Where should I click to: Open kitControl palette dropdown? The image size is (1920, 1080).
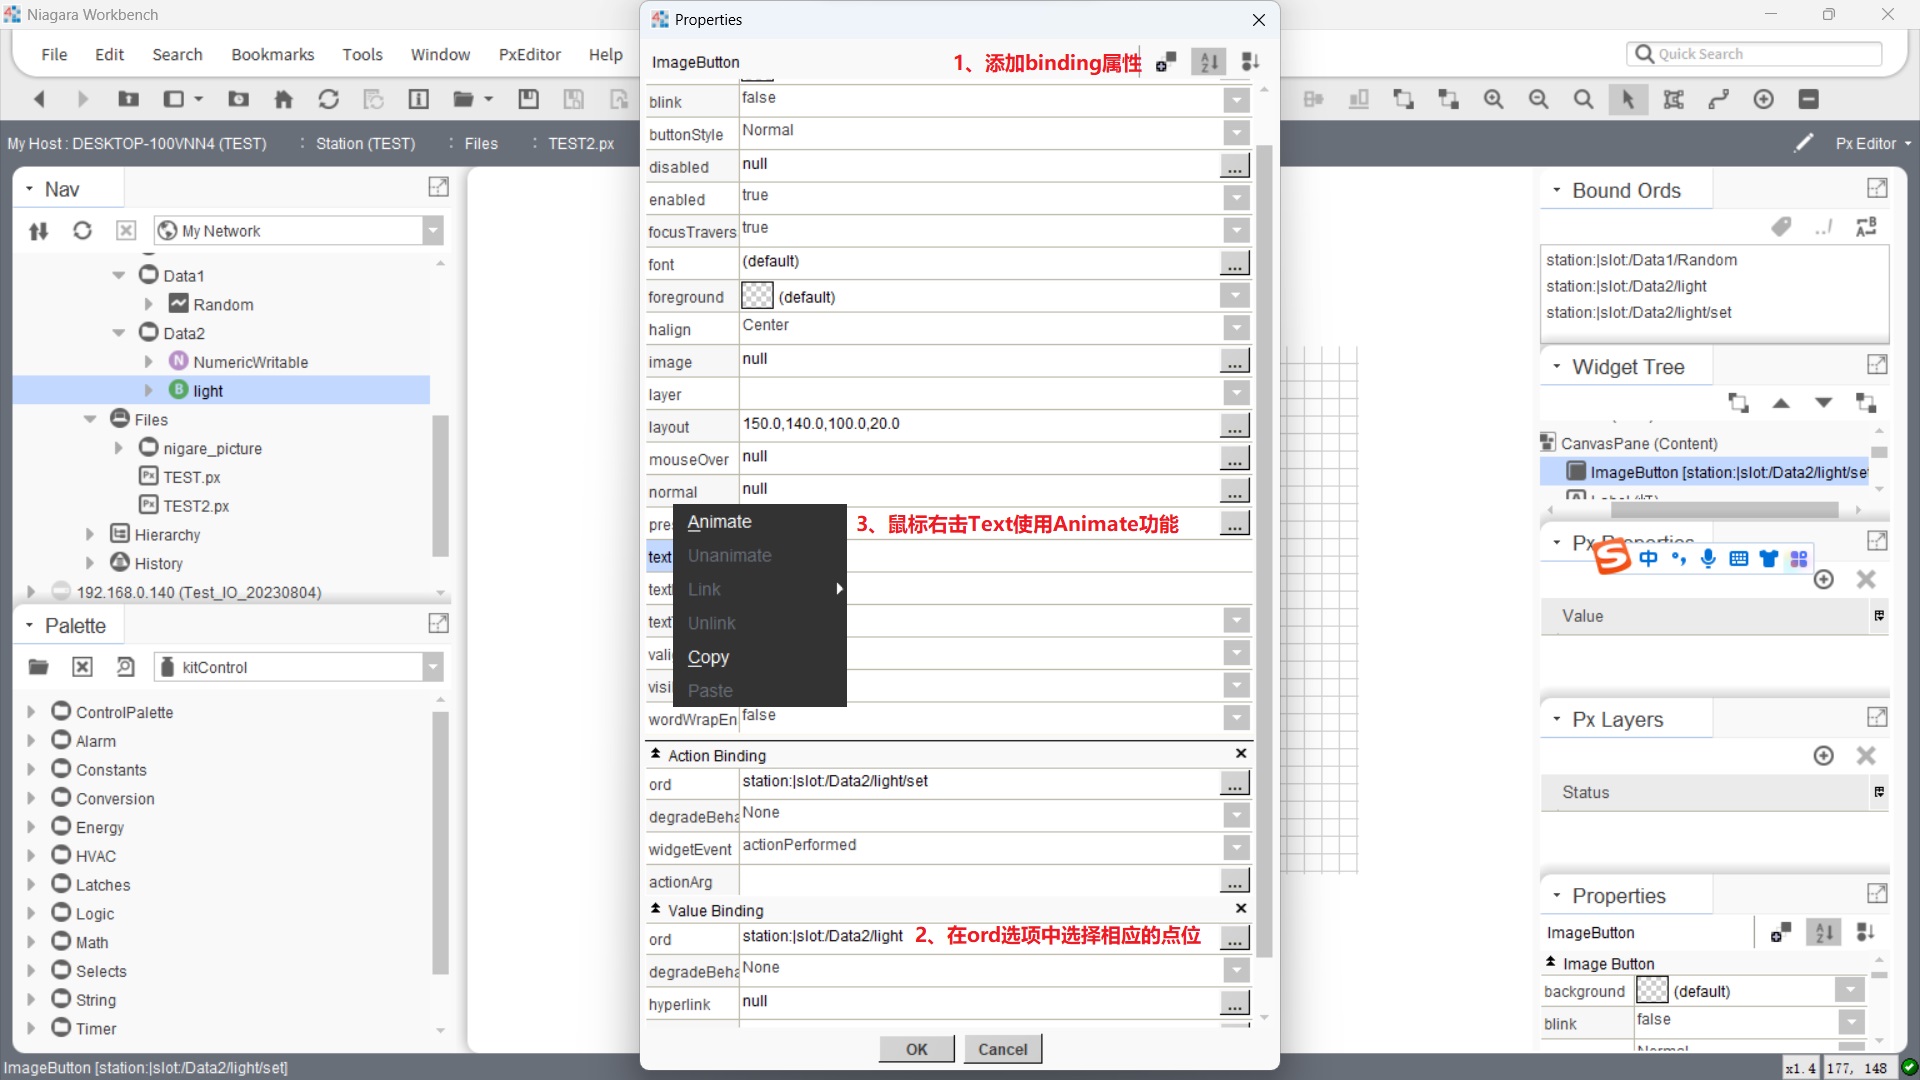pos(433,667)
